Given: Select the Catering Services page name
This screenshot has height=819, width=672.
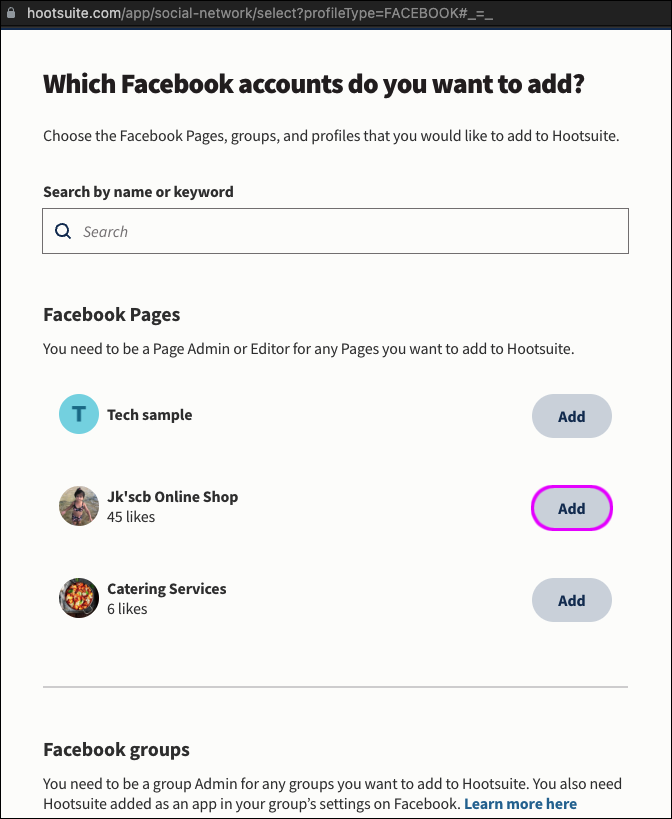Looking at the screenshot, I should (167, 589).
